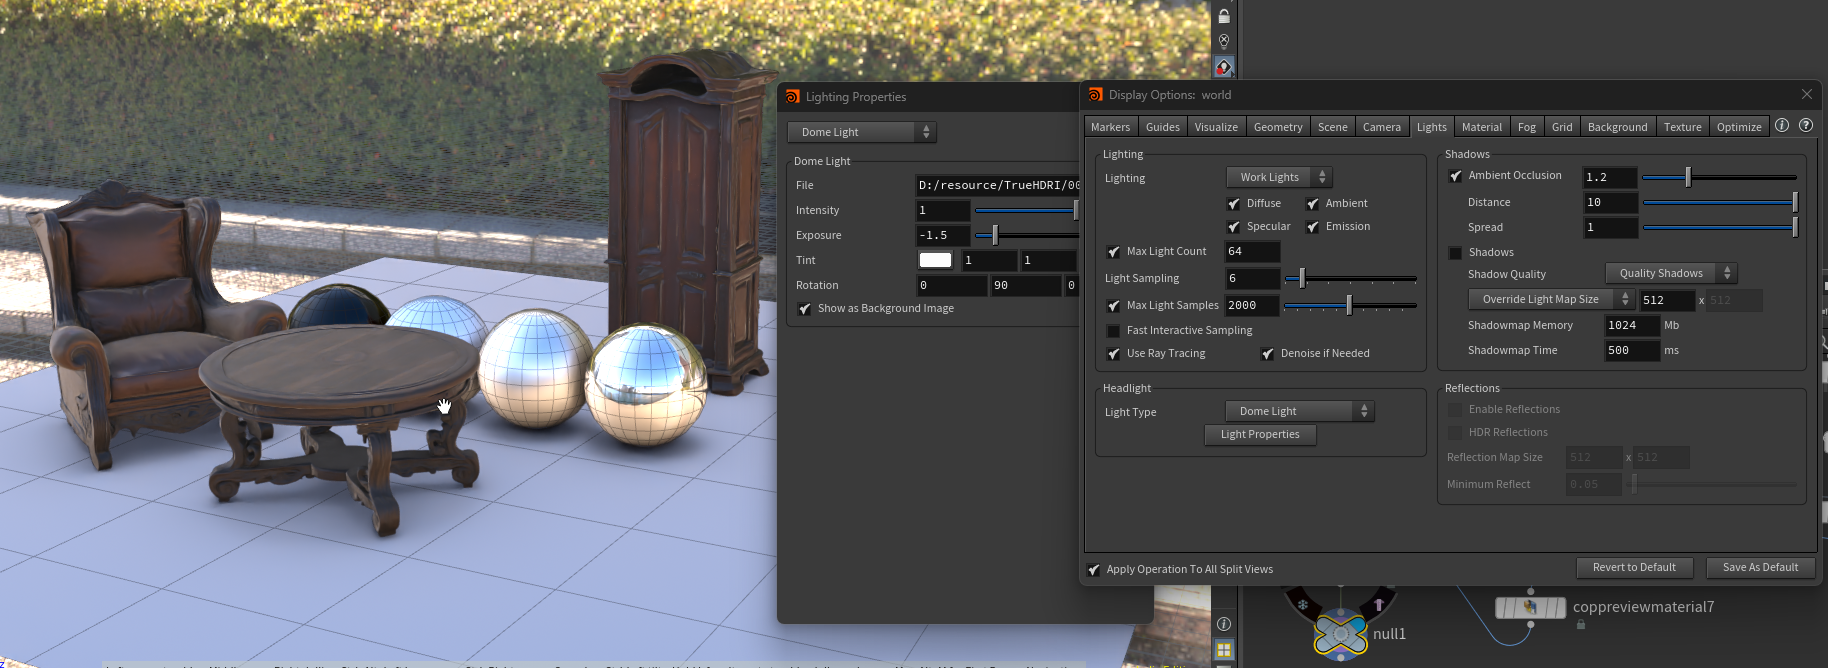Screen dimensions: 1828x668
Task: Toggle the Diffuse lighting checkbox
Action: click(1234, 204)
